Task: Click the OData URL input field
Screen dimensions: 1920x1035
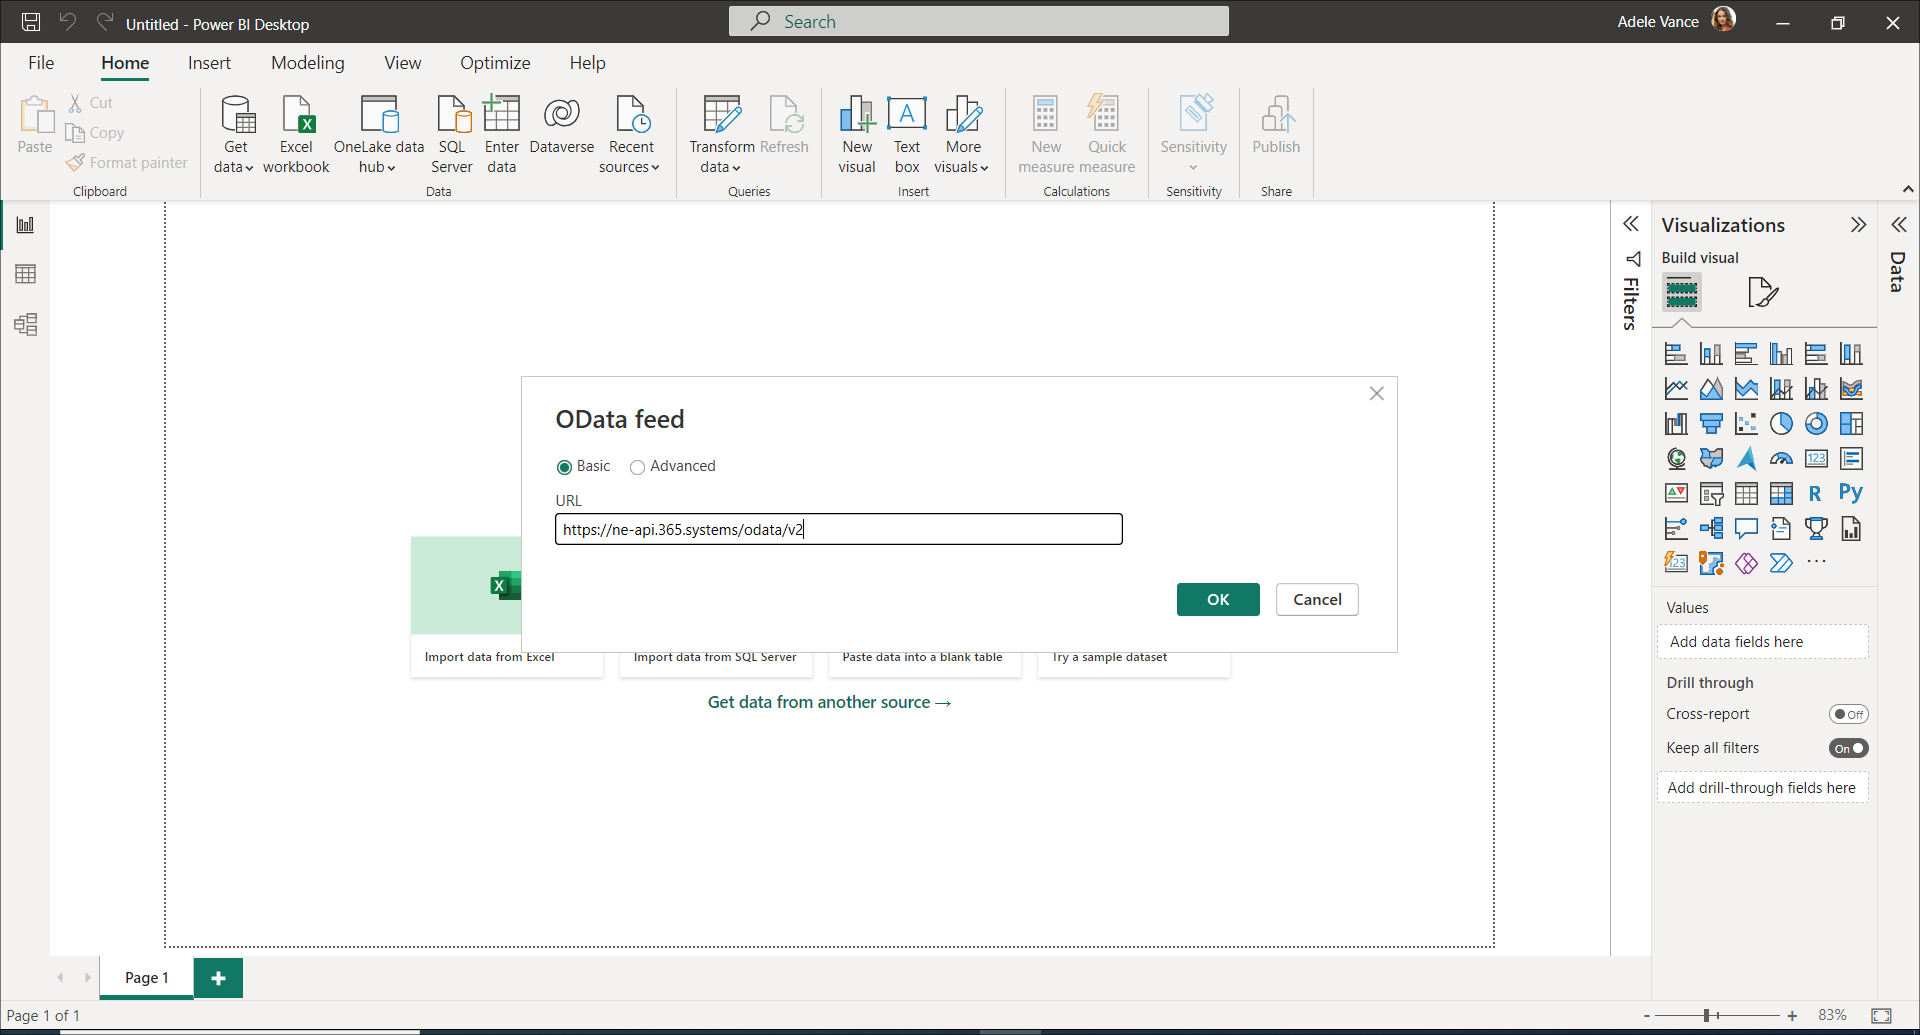Action: 838,529
